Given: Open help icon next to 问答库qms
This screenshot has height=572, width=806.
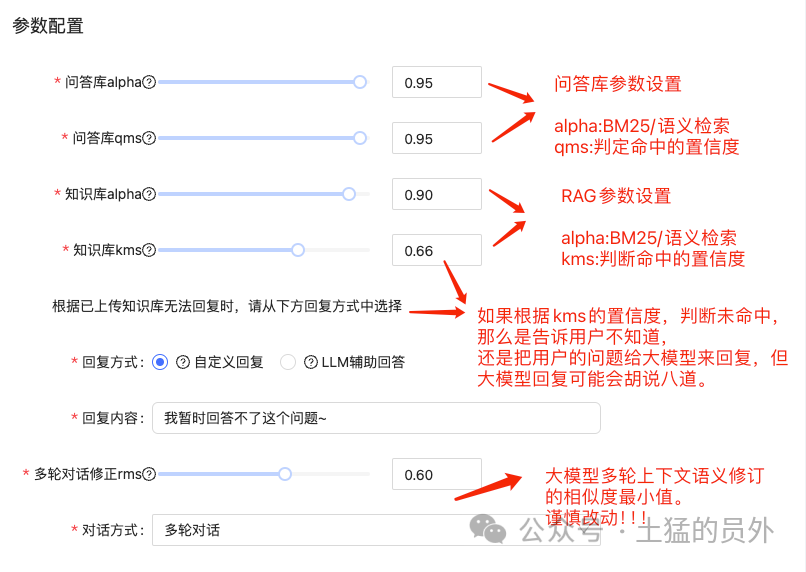Looking at the screenshot, I should pos(149,138).
